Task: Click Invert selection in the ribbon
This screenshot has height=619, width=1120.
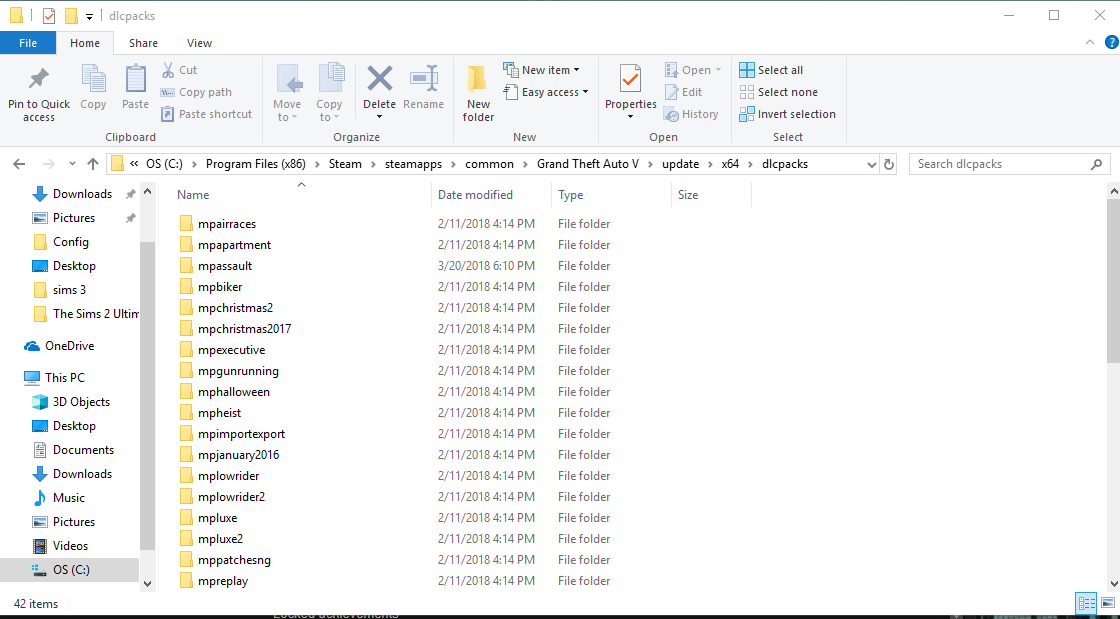Action: [x=787, y=114]
